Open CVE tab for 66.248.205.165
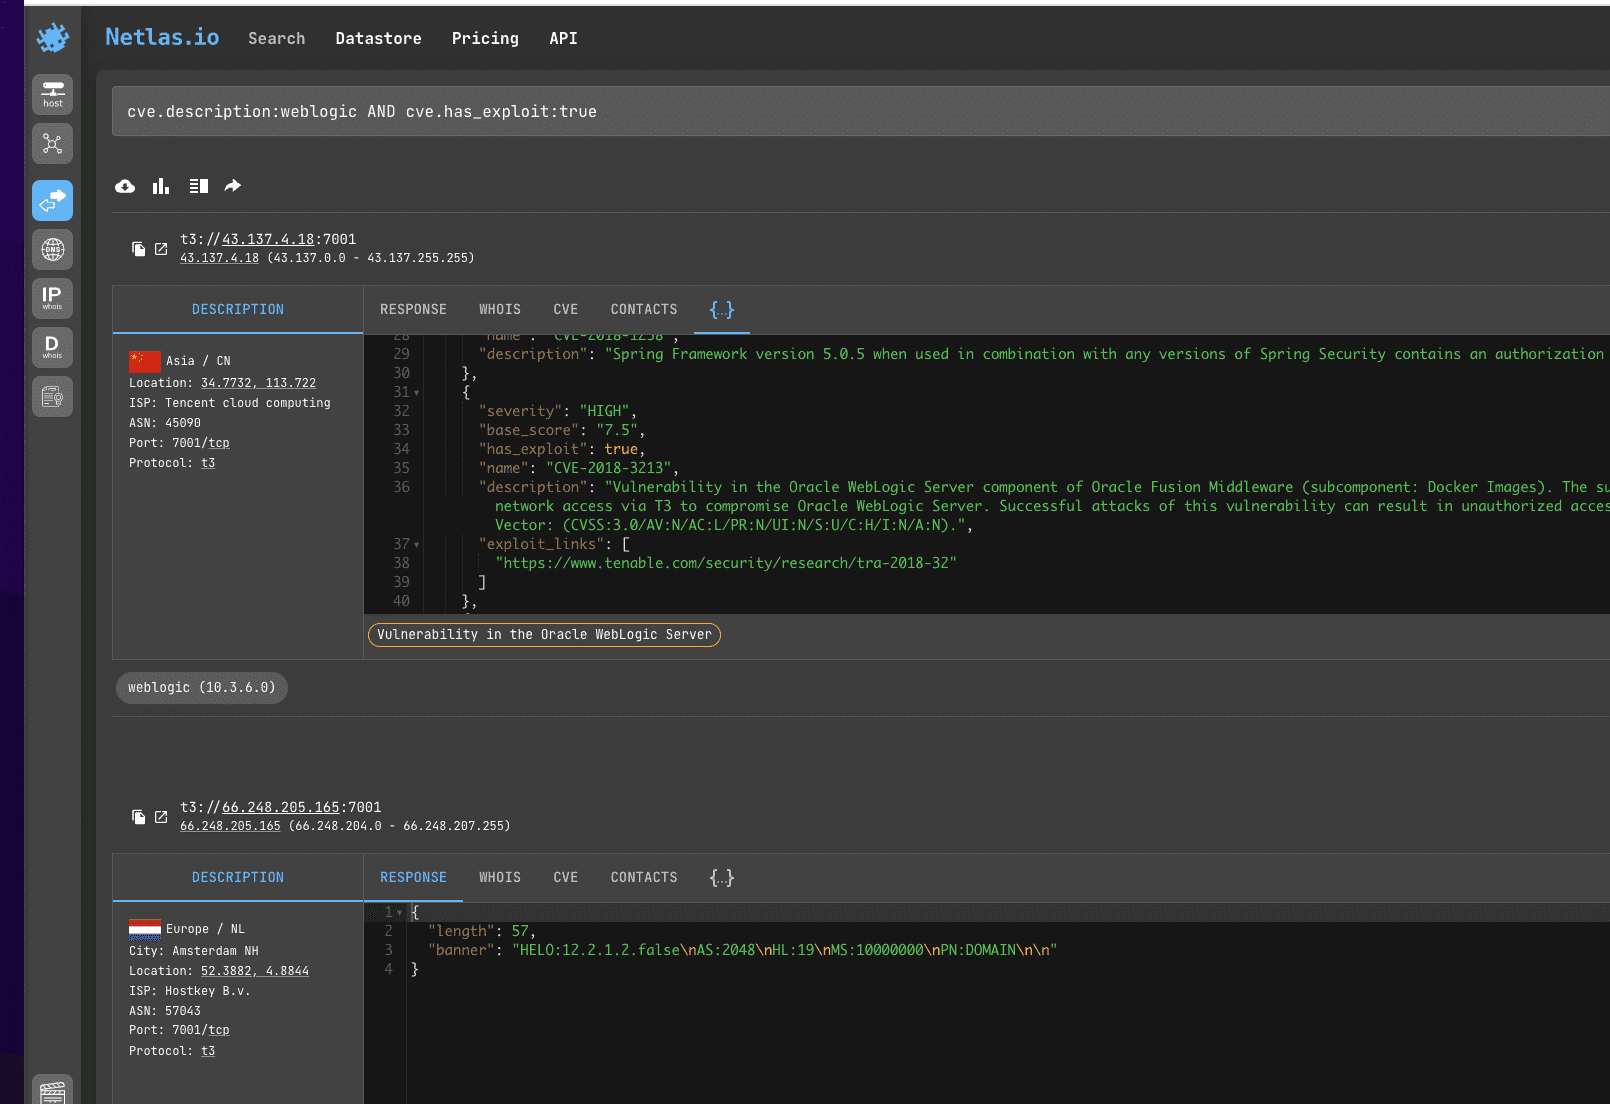Viewport: 1610px width, 1104px height. pyautogui.click(x=566, y=878)
